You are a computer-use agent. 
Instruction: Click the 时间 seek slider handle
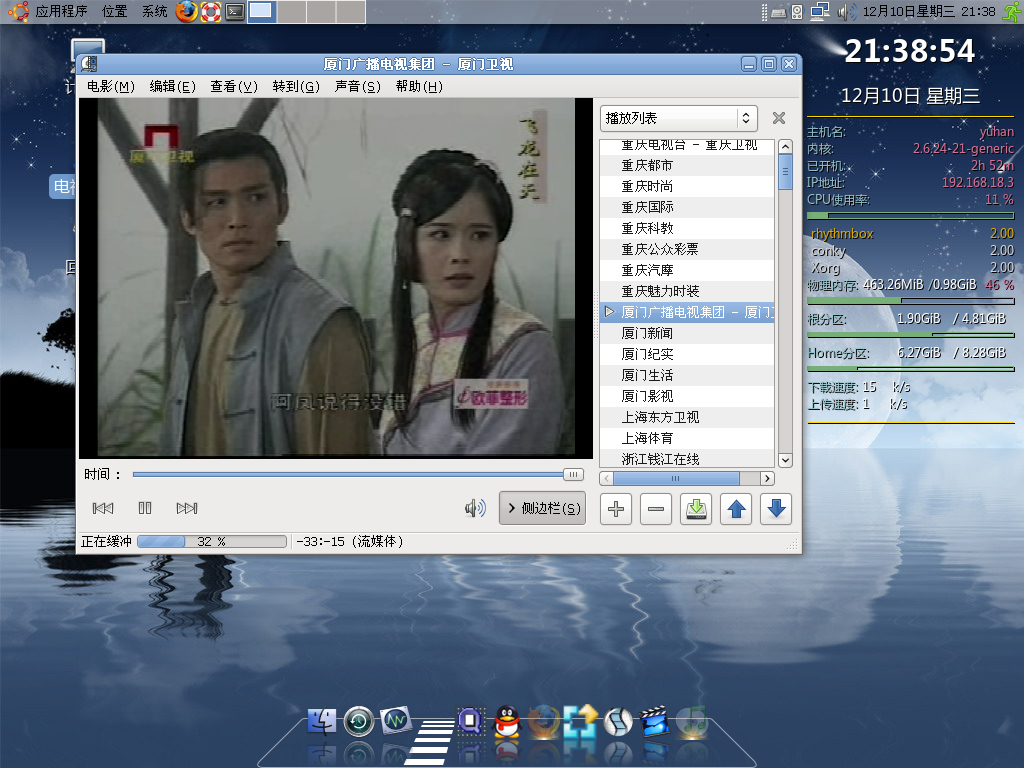[573, 475]
